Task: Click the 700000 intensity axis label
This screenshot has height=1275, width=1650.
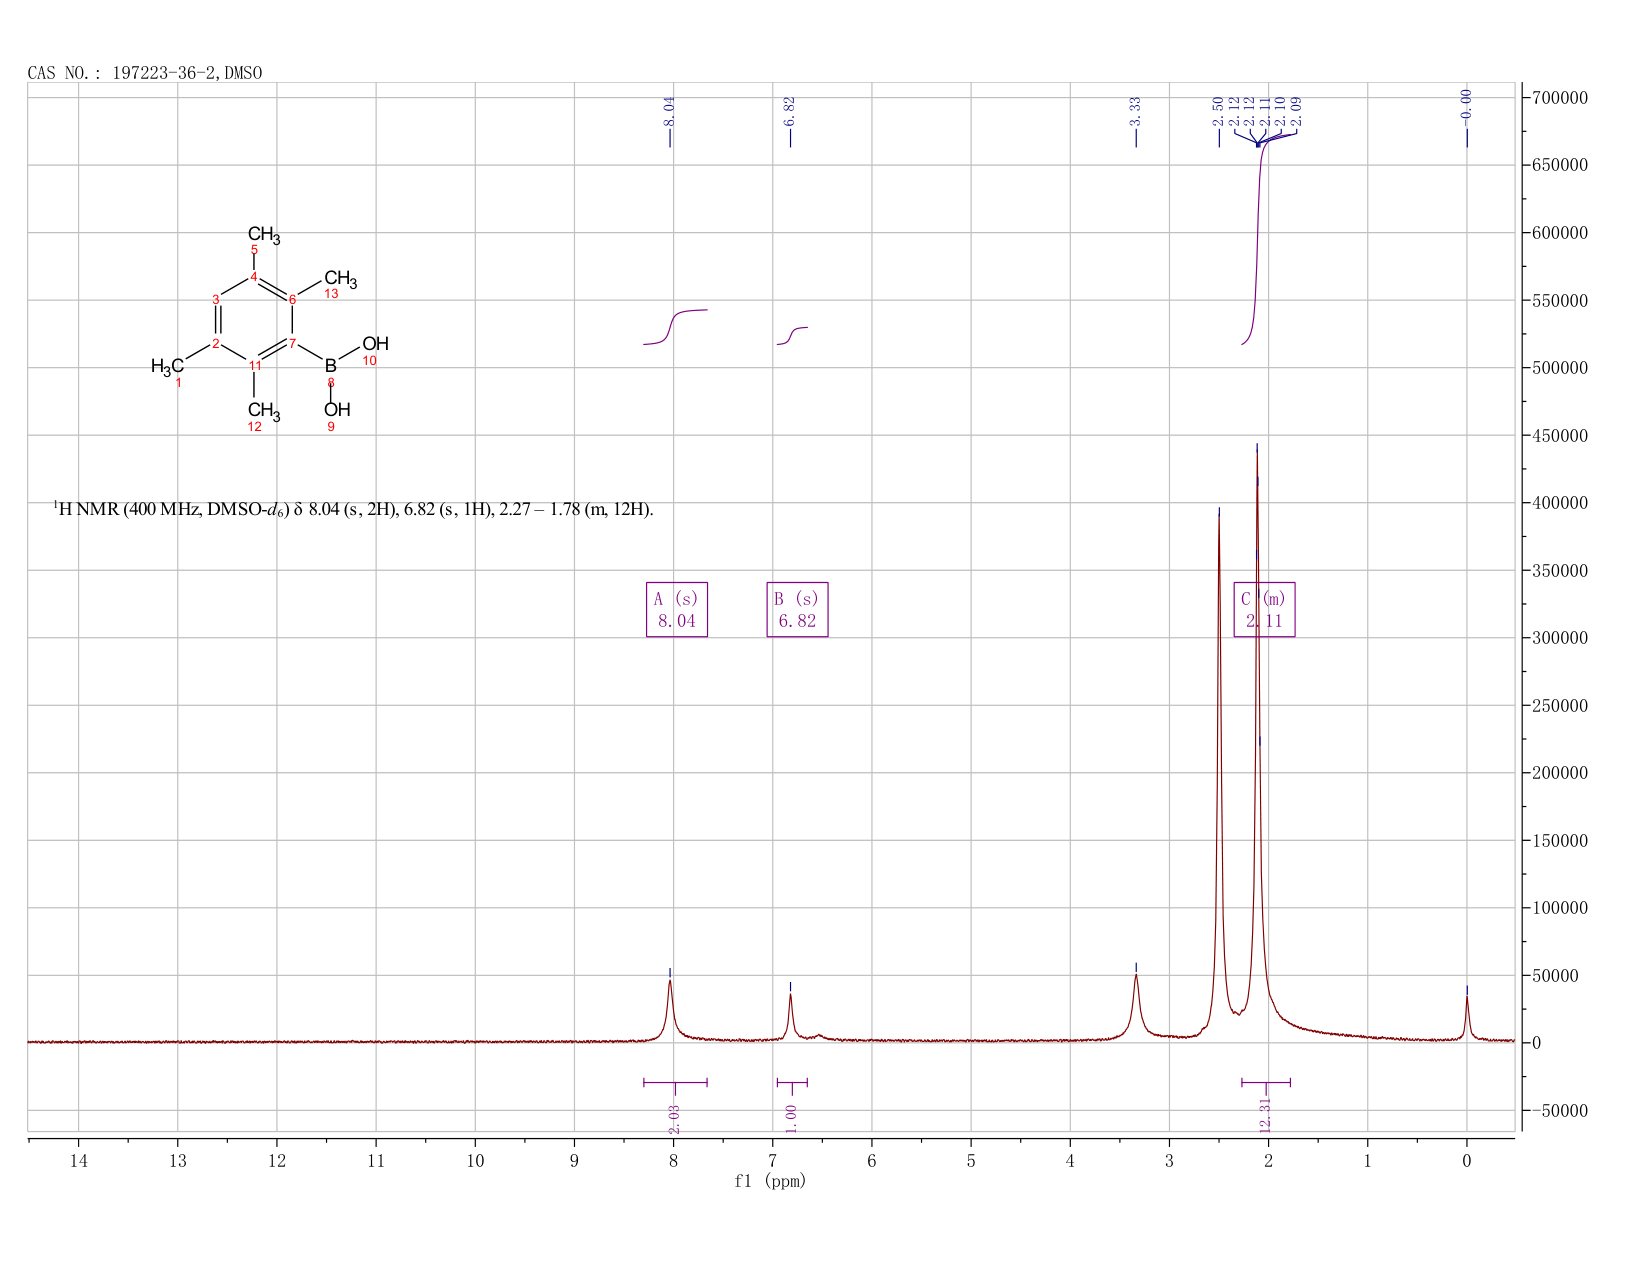Action: (1560, 98)
